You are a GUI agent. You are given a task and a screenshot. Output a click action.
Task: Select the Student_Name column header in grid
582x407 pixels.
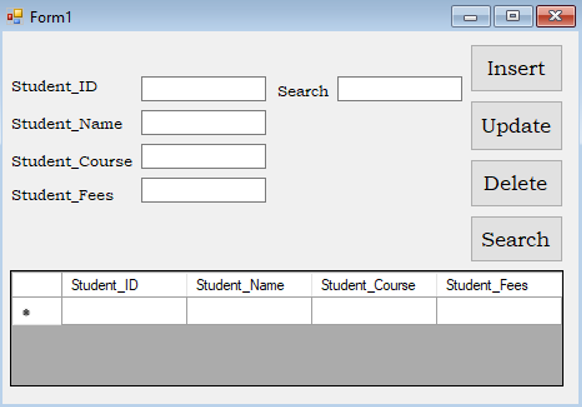249,285
